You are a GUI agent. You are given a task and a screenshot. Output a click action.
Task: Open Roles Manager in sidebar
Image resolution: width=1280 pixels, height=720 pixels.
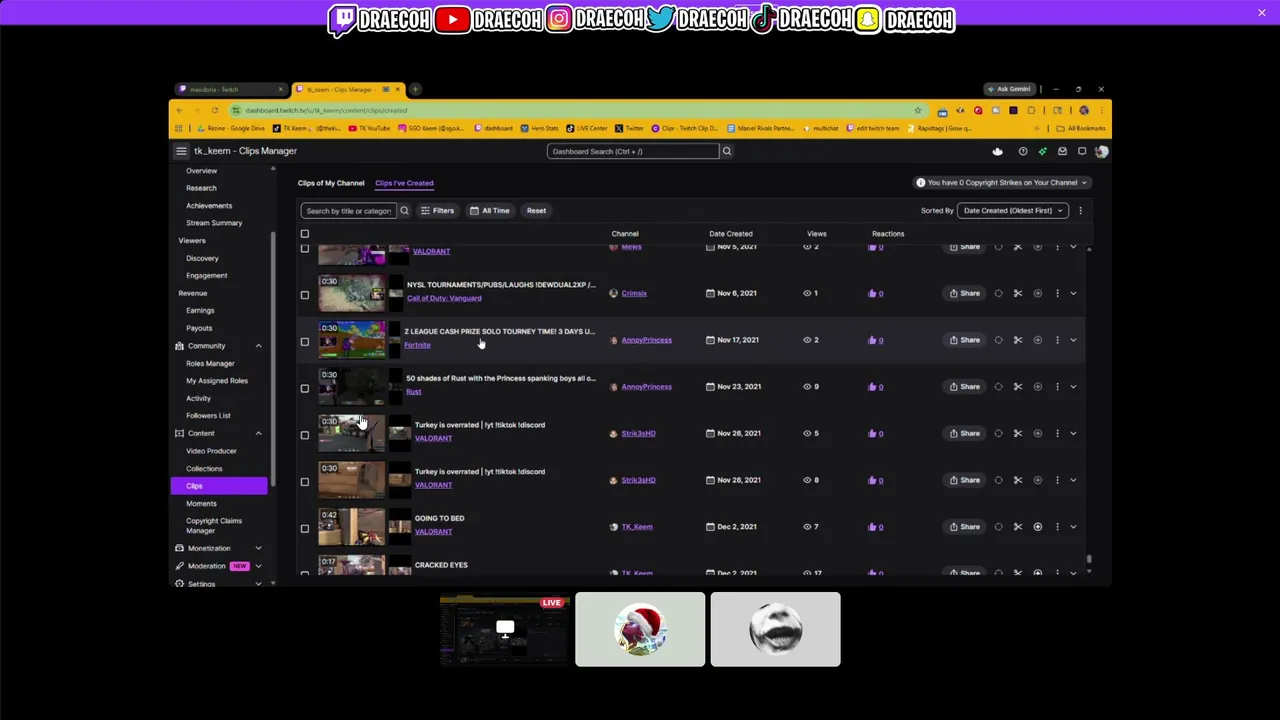click(210, 363)
